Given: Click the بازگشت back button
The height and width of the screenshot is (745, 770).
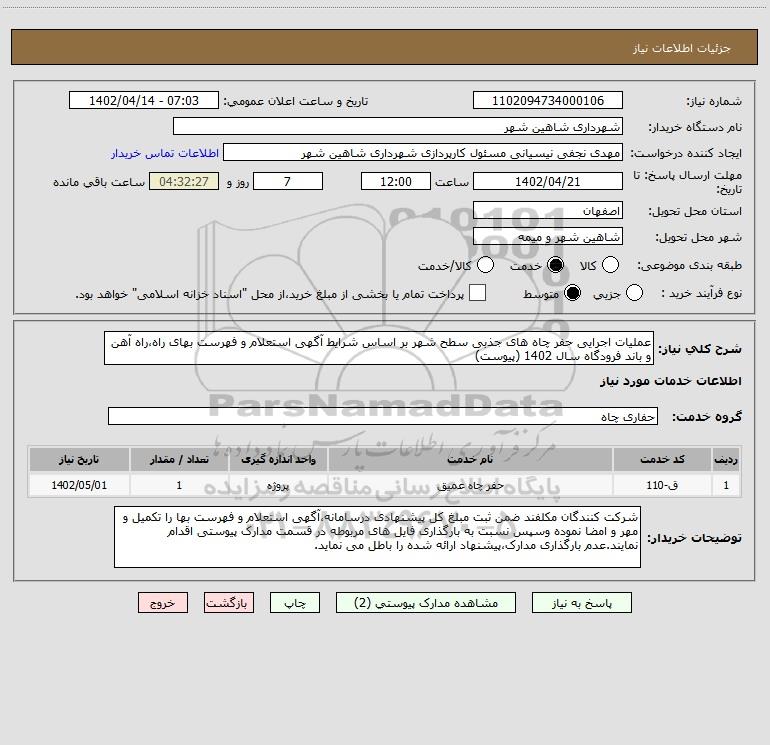Looking at the screenshot, I should pyautogui.click(x=229, y=603).
